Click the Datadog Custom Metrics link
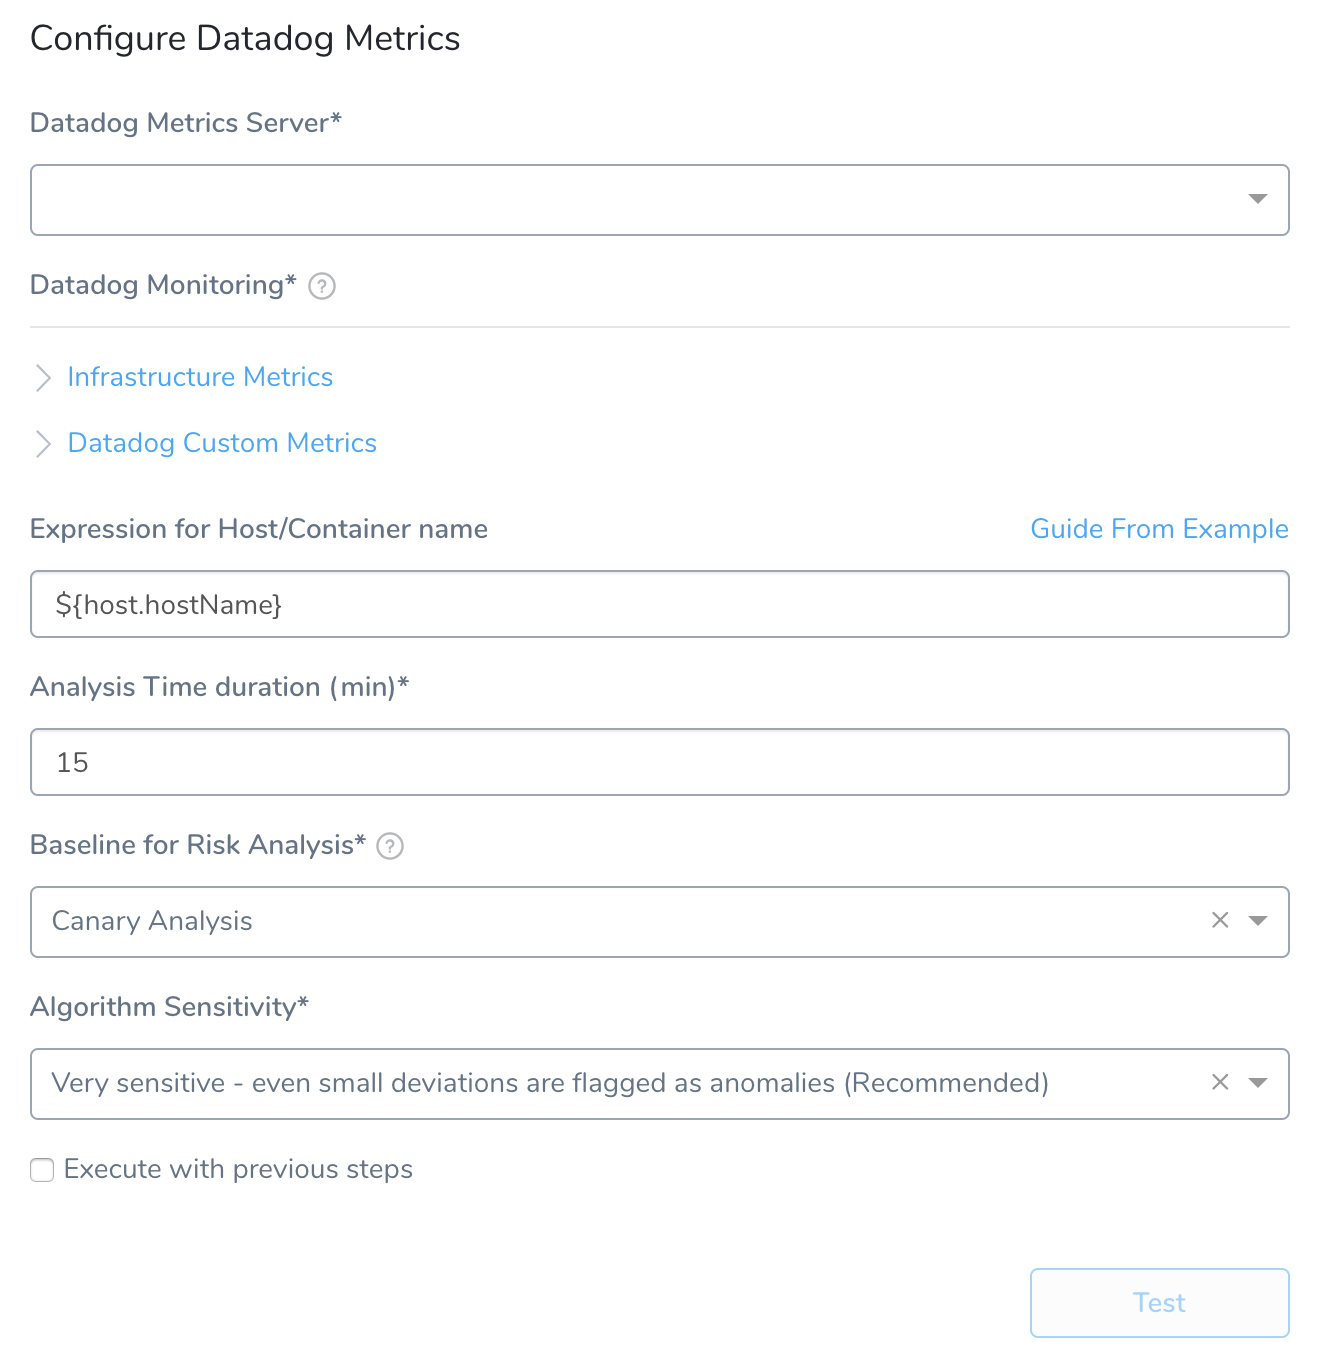Image resolution: width=1320 pixels, height=1362 pixels. 222,443
